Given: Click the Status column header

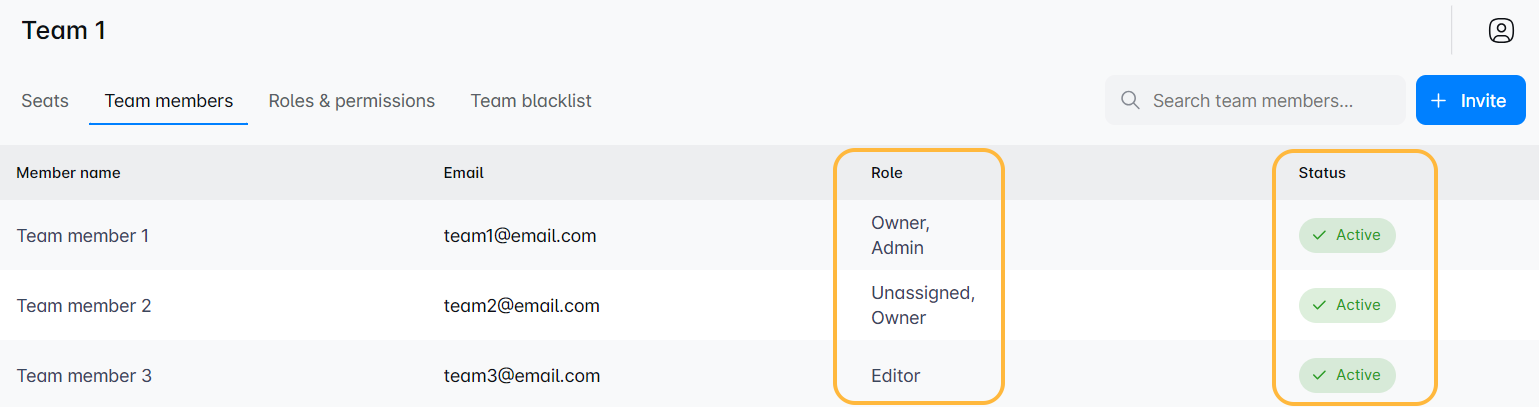Looking at the screenshot, I should pos(1322,173).
